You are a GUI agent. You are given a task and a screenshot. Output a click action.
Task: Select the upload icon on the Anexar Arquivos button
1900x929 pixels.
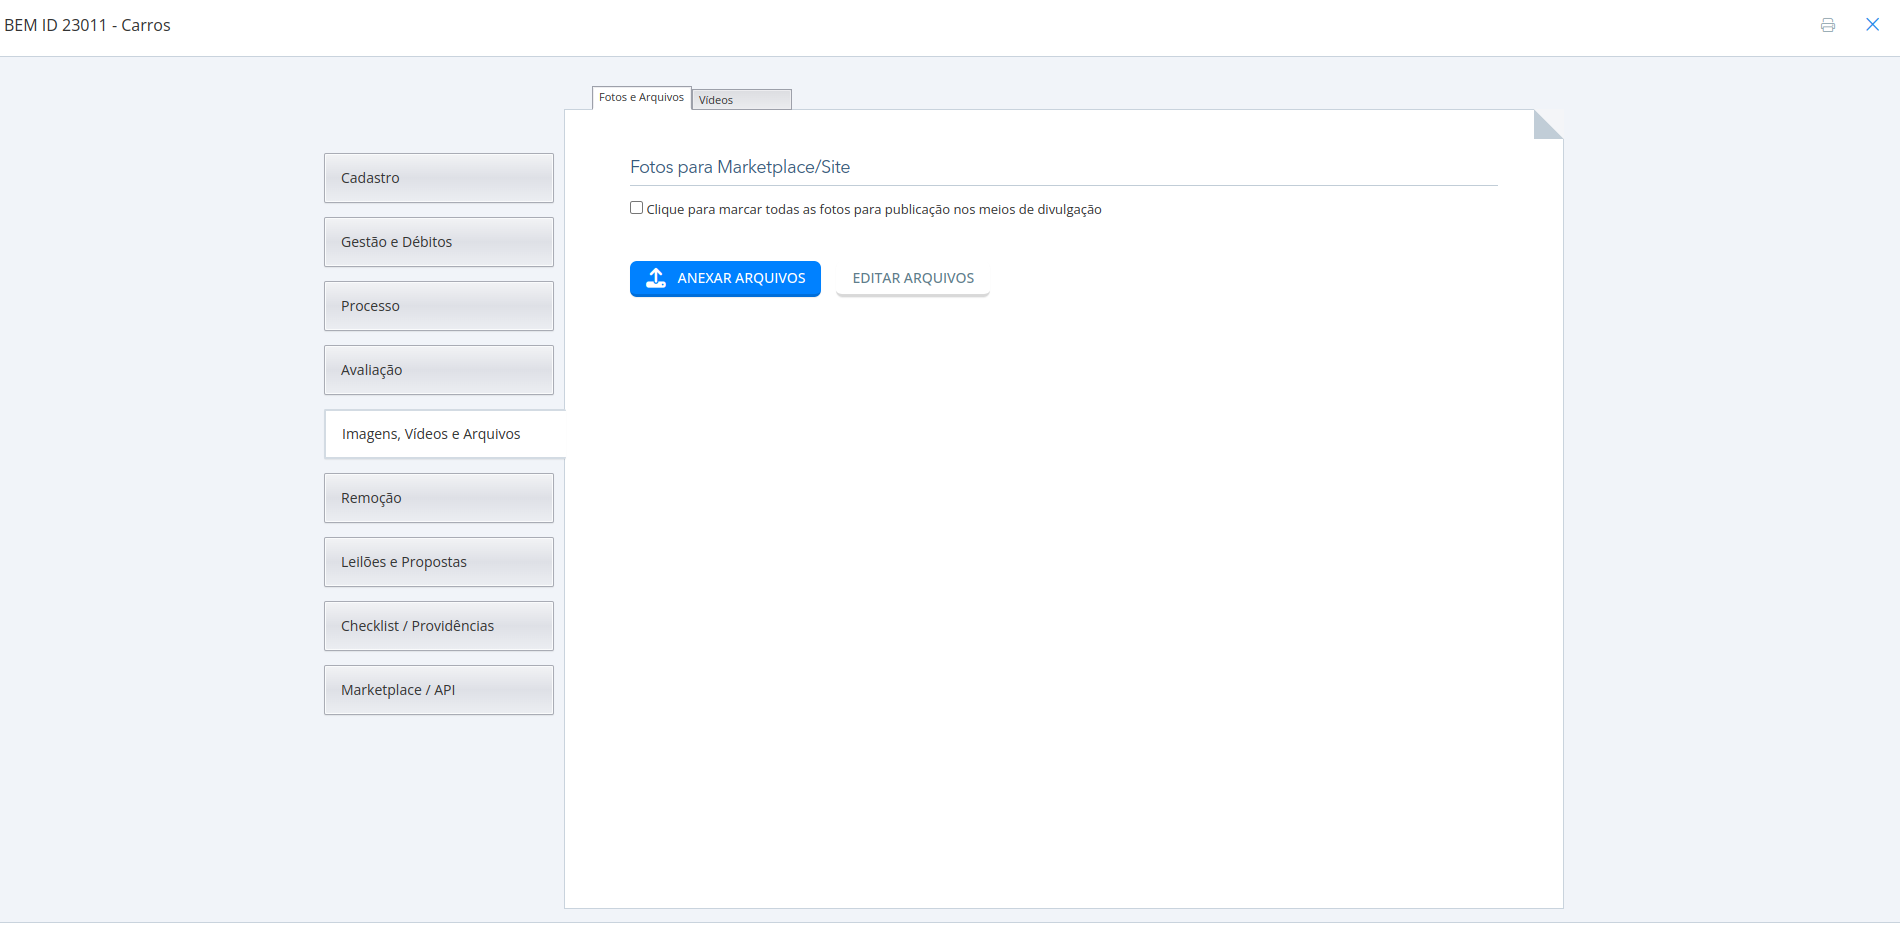656,278
